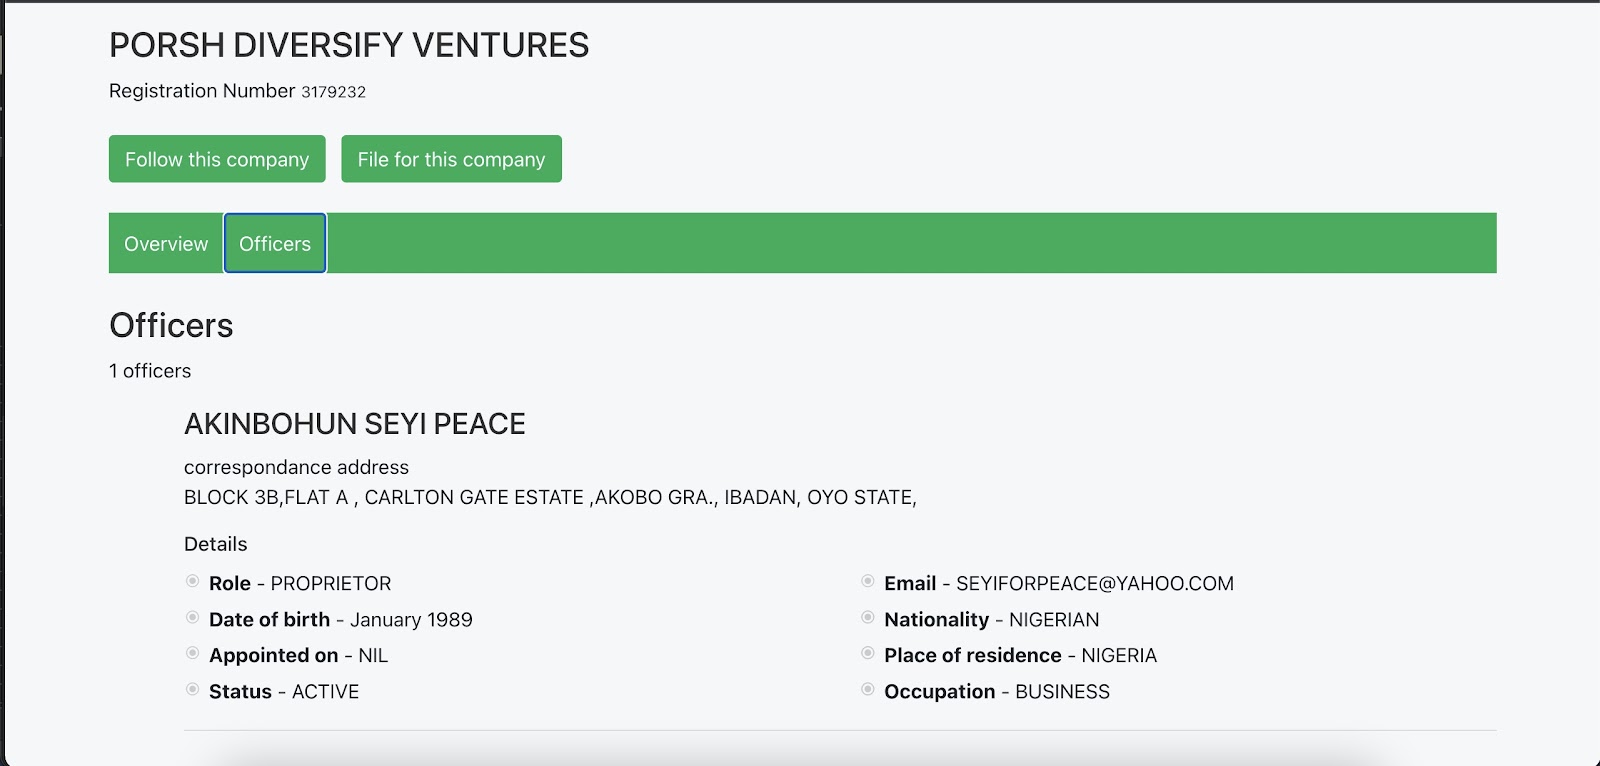Select the Officers tab
1600x766 pixels.
pyautogui.click(x=275, y=243)
